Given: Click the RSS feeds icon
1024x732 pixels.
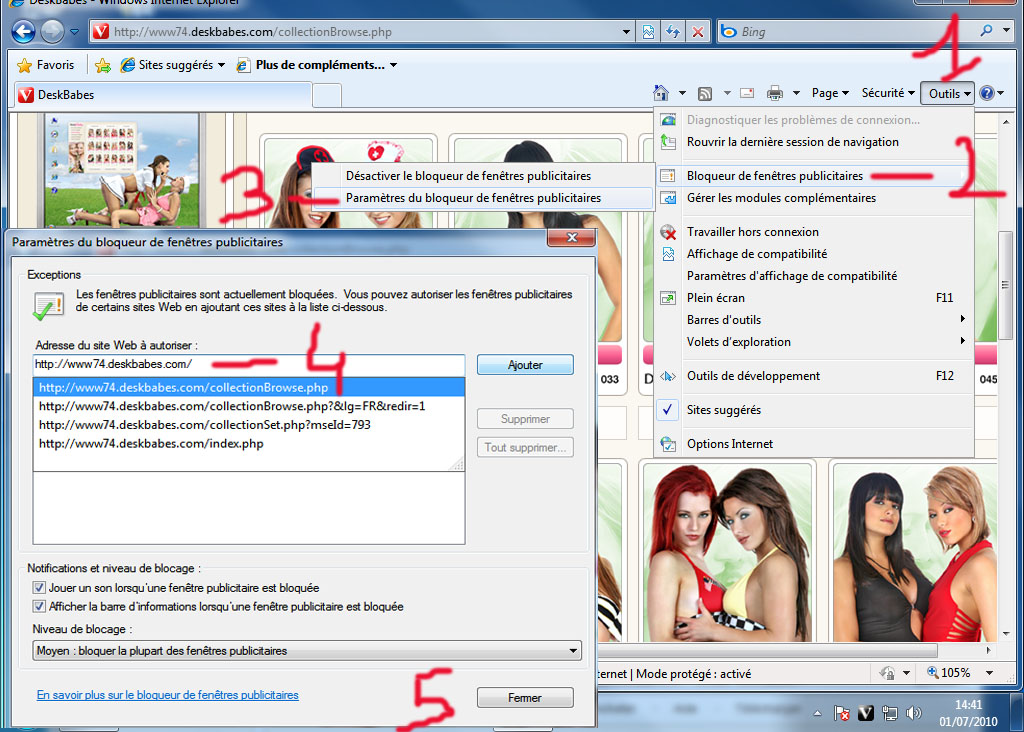Looking at the screenshot, I should click(x=706, y=93).
